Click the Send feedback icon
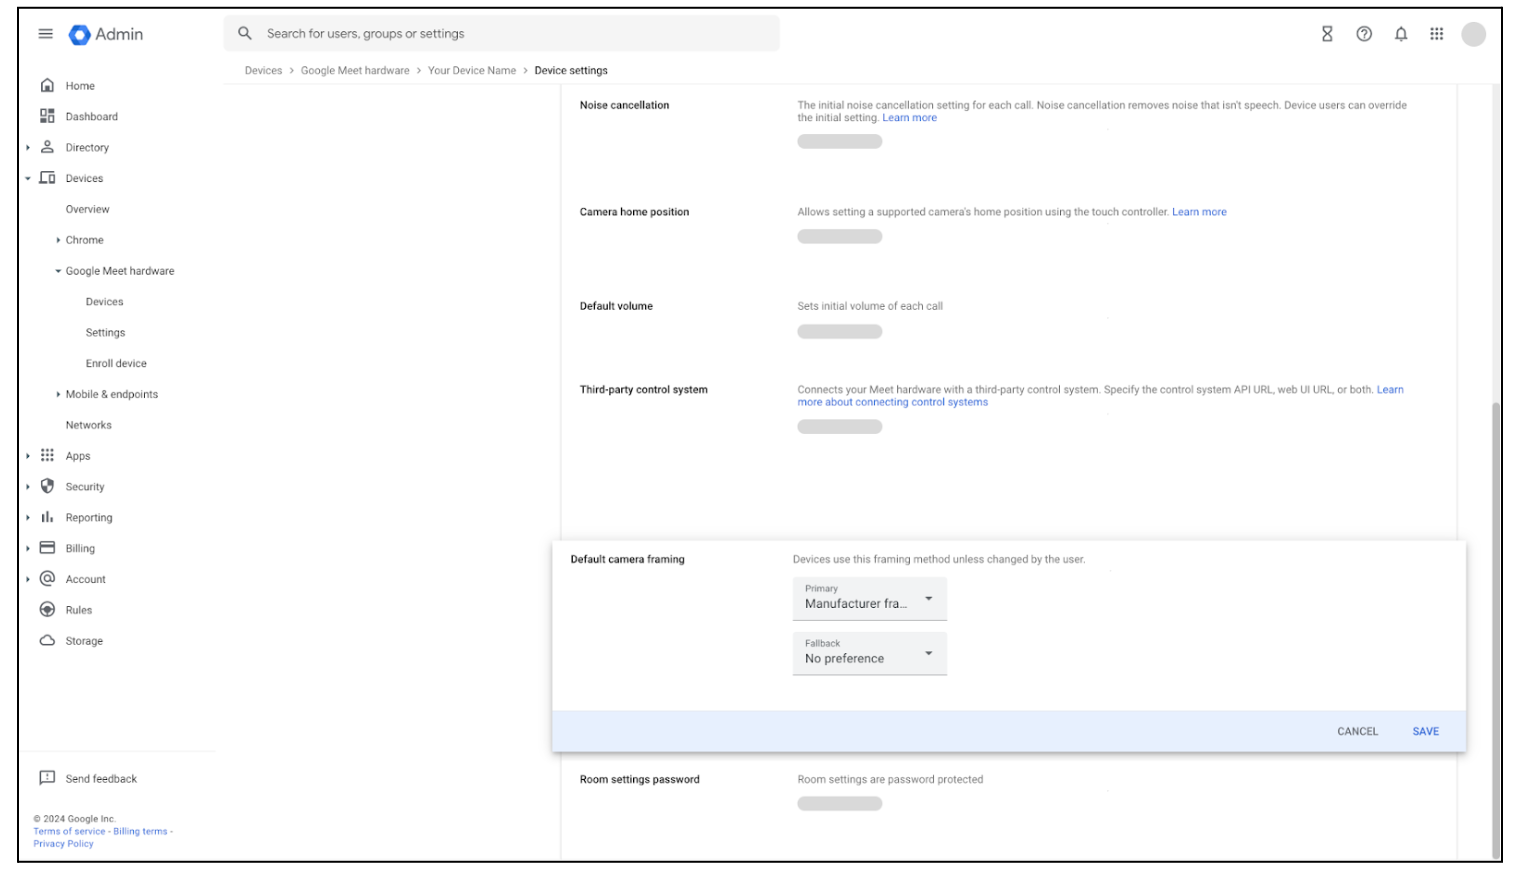This screenshot has width=1518, height=872. pyautogui.click(x=47, y=778)
